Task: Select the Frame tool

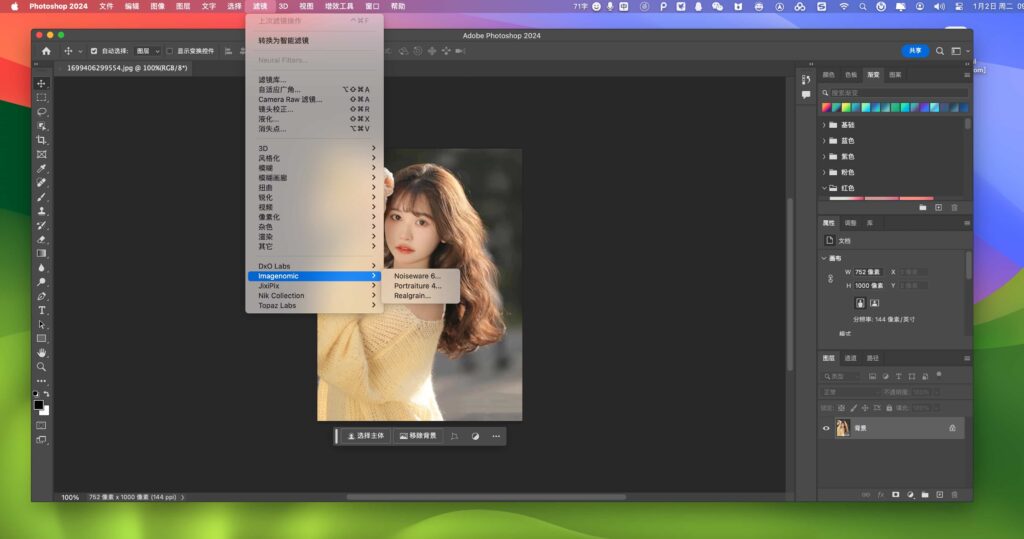Action: [41, 154]
